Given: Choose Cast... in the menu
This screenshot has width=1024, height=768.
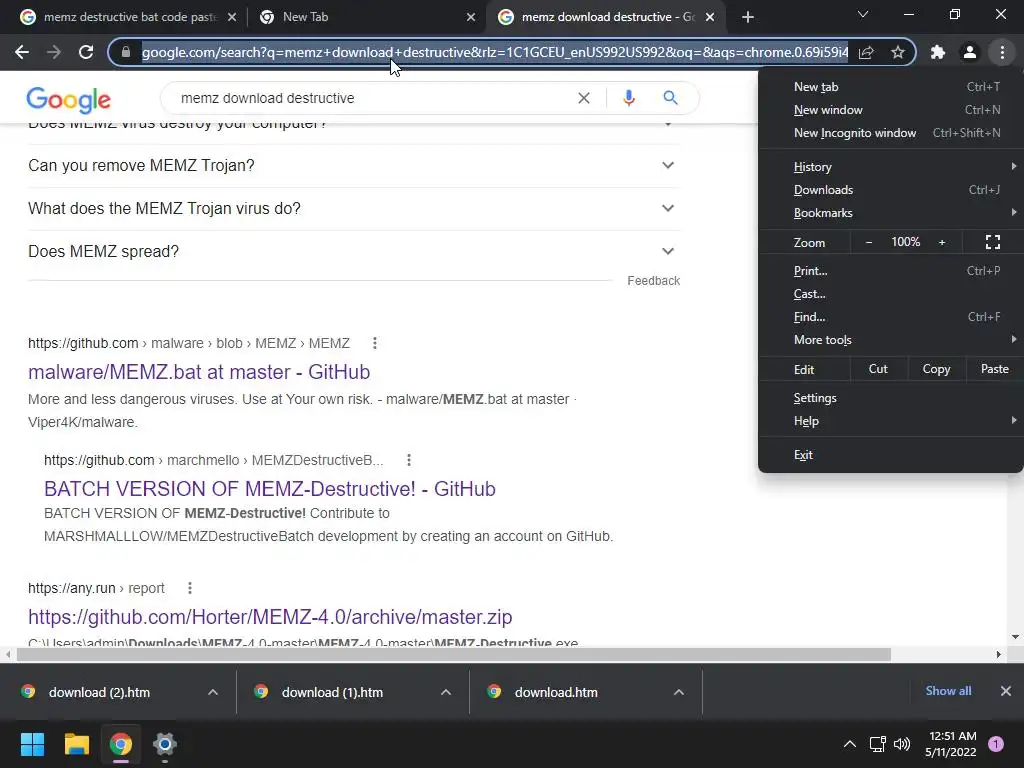Looking at the screenshot, I should click(891, 294).
